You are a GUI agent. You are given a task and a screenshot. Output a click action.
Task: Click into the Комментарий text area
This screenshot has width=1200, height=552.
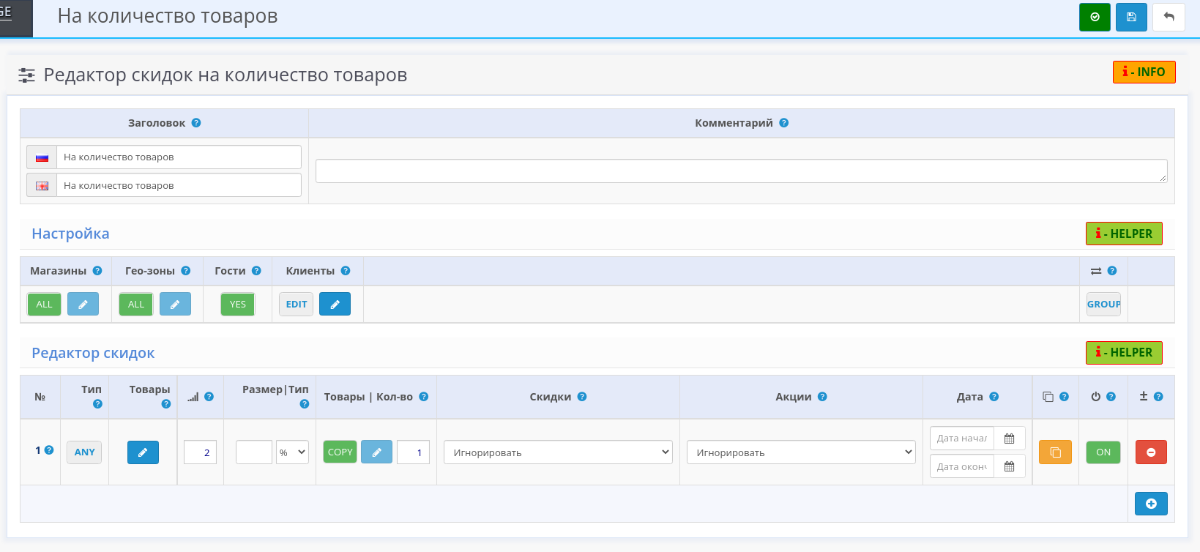coord(741,171)
